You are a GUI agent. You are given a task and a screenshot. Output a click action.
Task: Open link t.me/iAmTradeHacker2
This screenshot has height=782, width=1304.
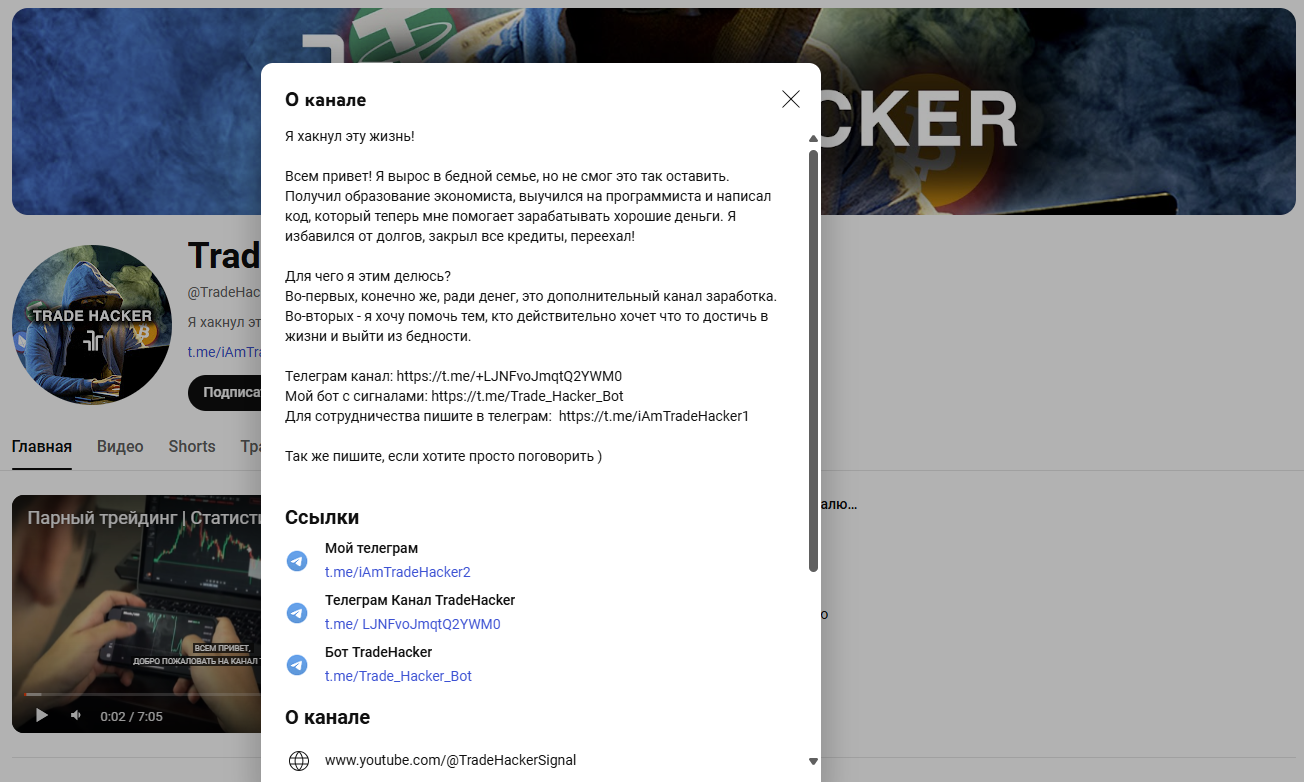click(x=397, y=572)
